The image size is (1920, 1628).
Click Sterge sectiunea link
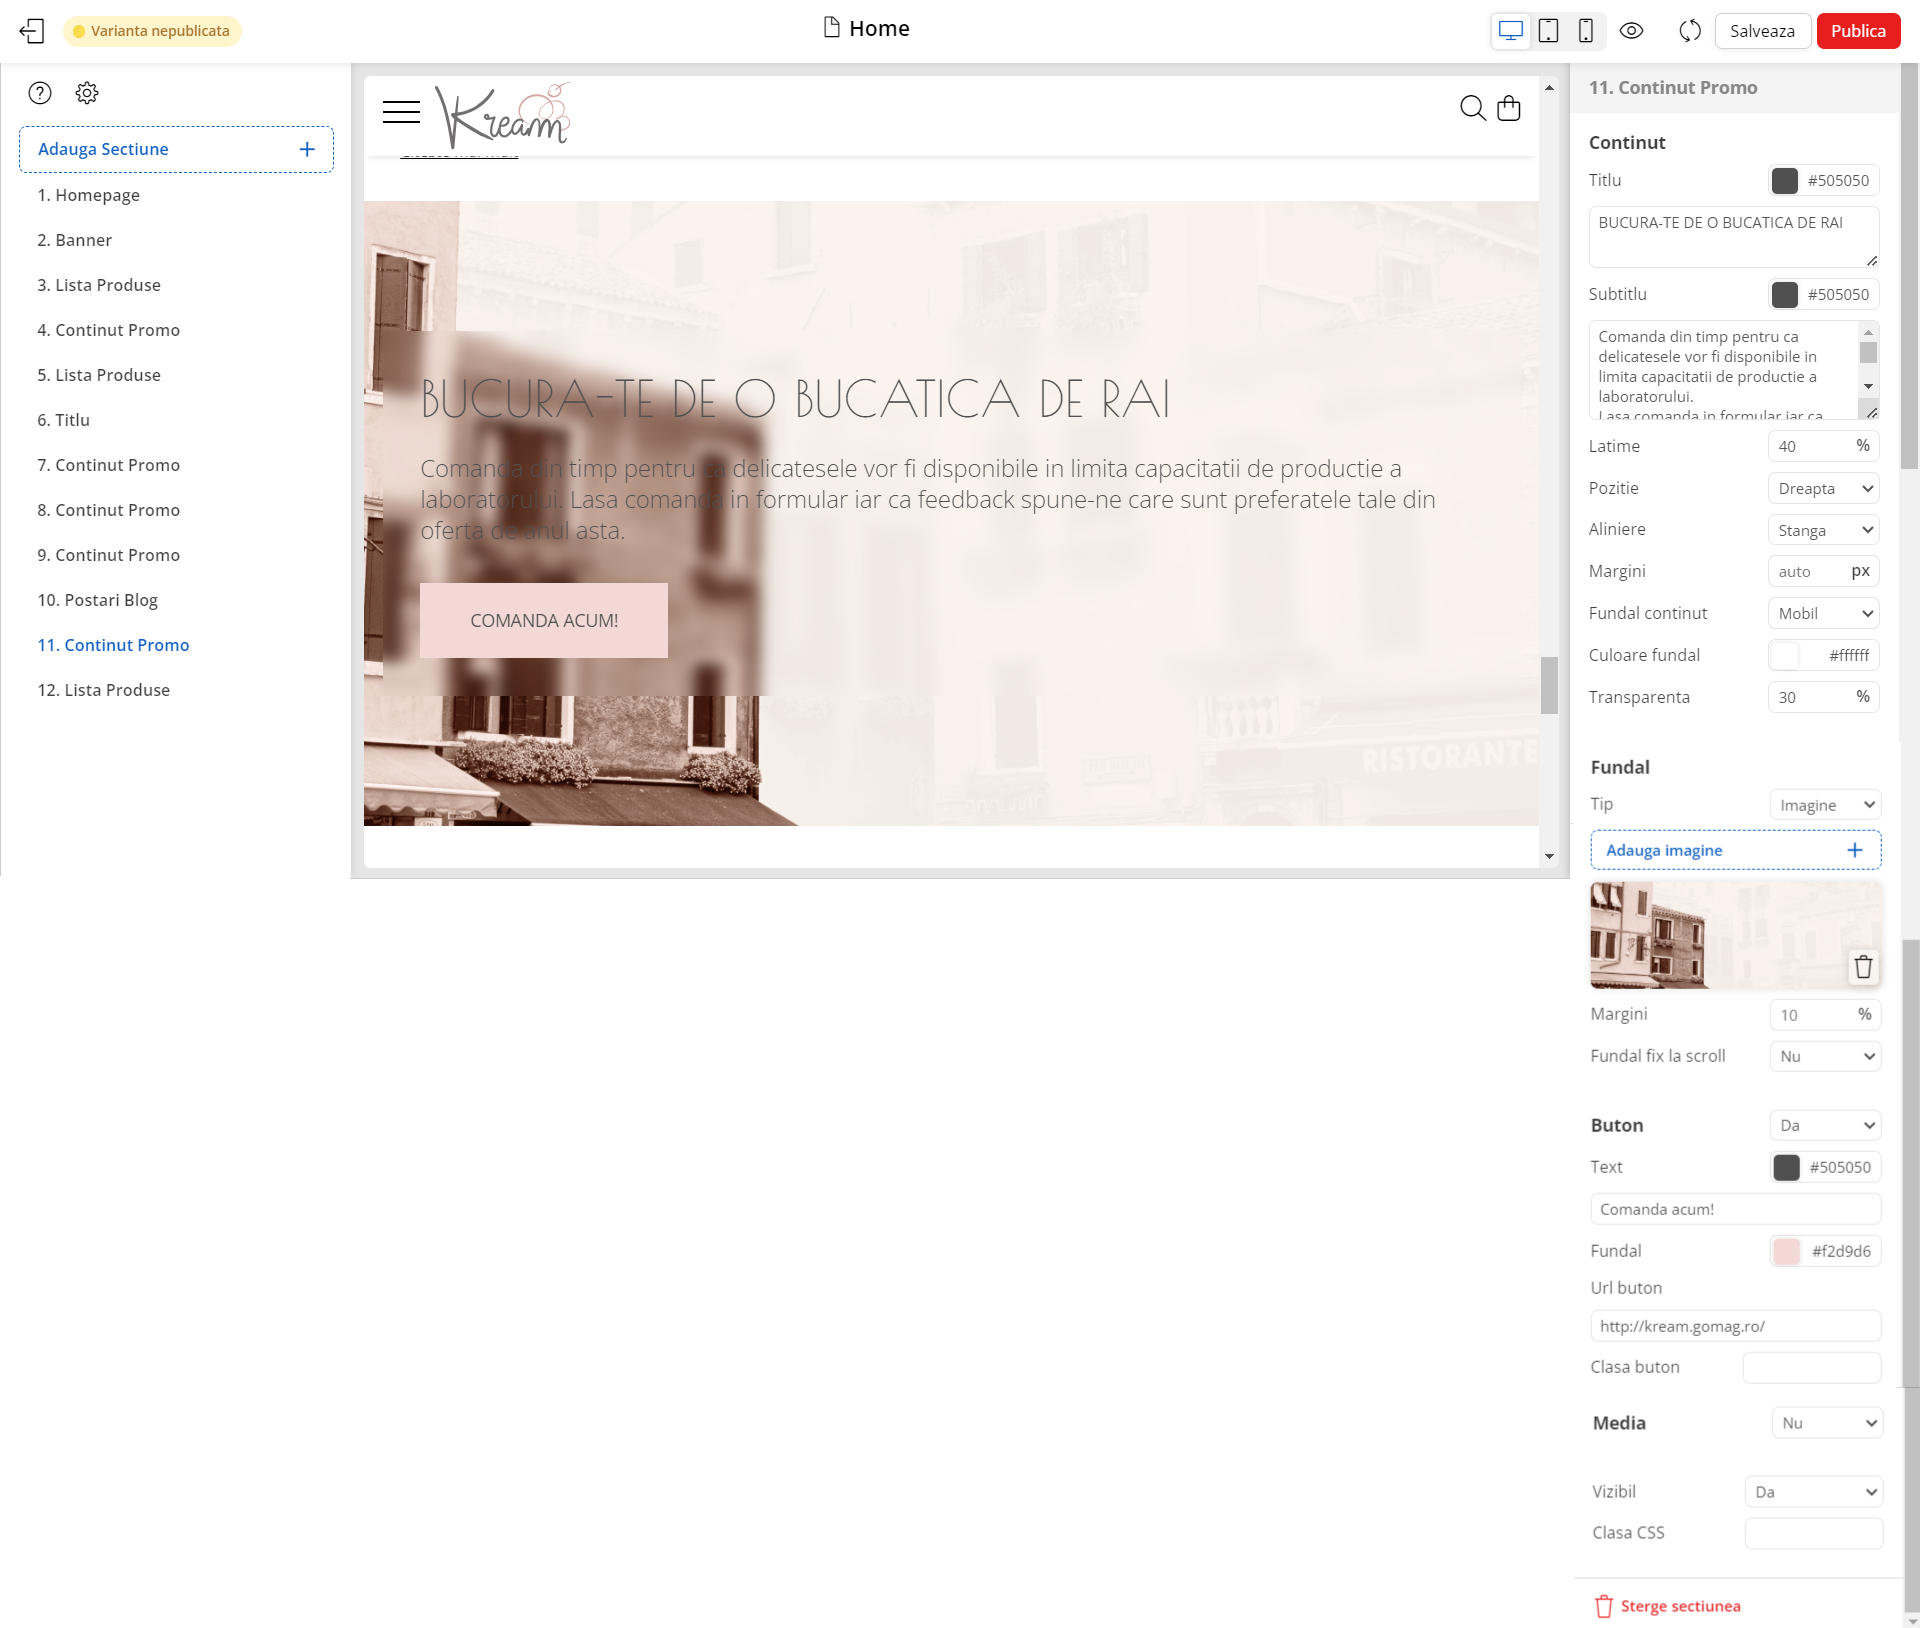click(1680, 1606)
